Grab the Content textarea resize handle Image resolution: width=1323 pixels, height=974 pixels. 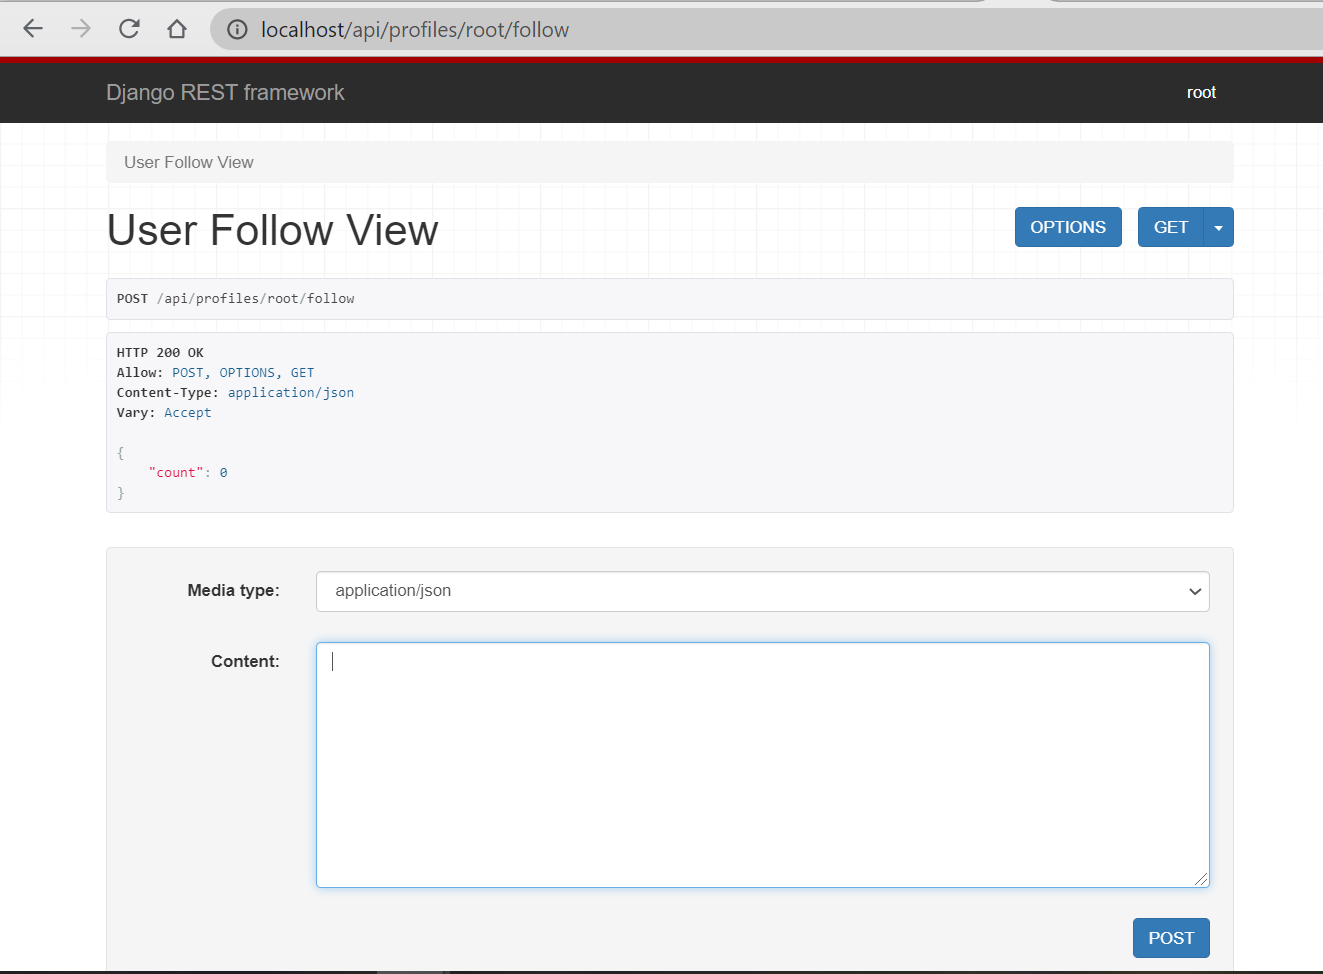pos(1201,879)
